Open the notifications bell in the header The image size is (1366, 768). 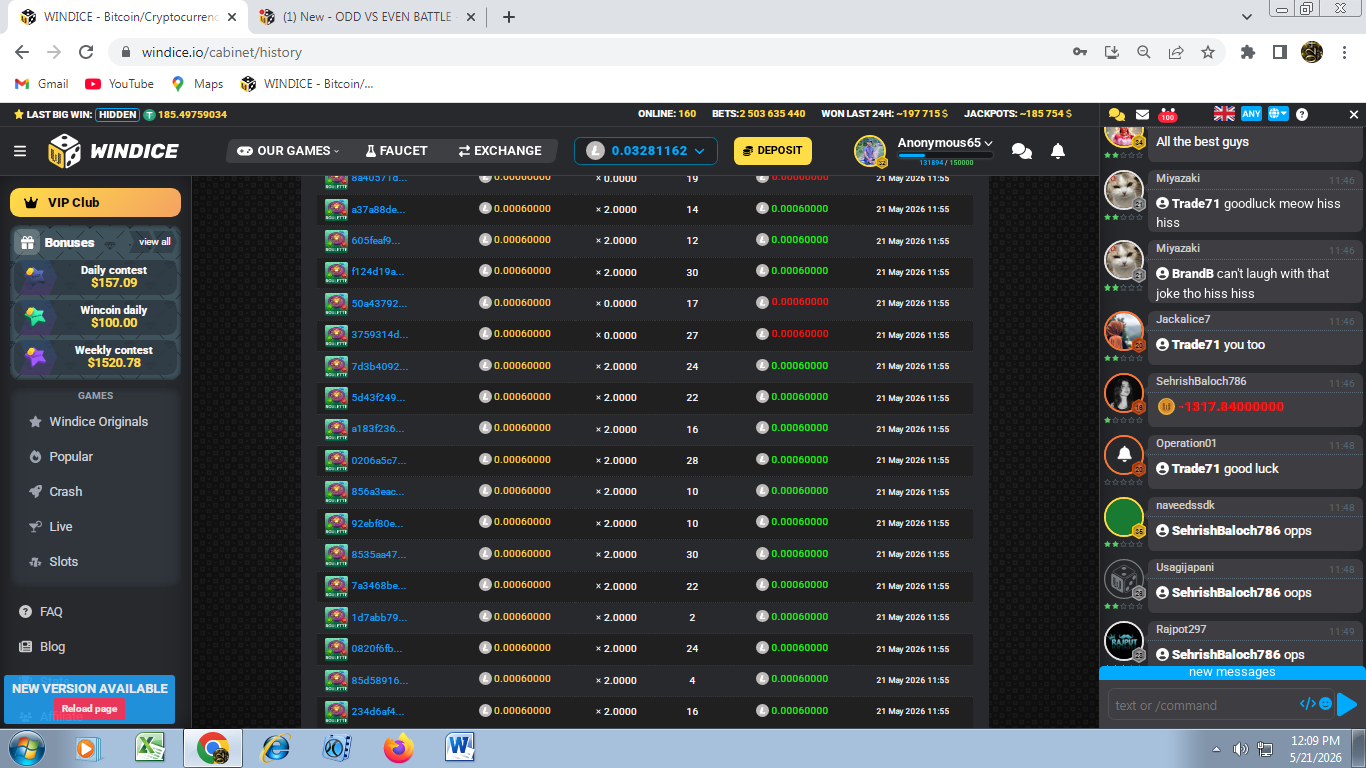pos(1058,151)
